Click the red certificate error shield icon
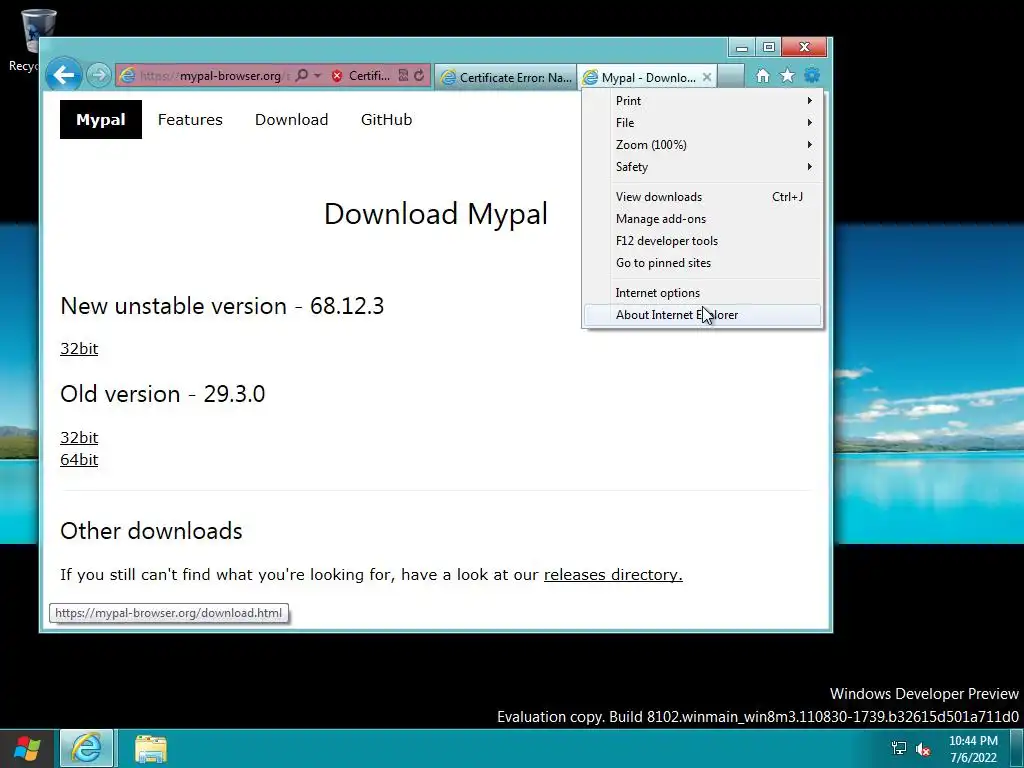 click(x=337, y=76)
